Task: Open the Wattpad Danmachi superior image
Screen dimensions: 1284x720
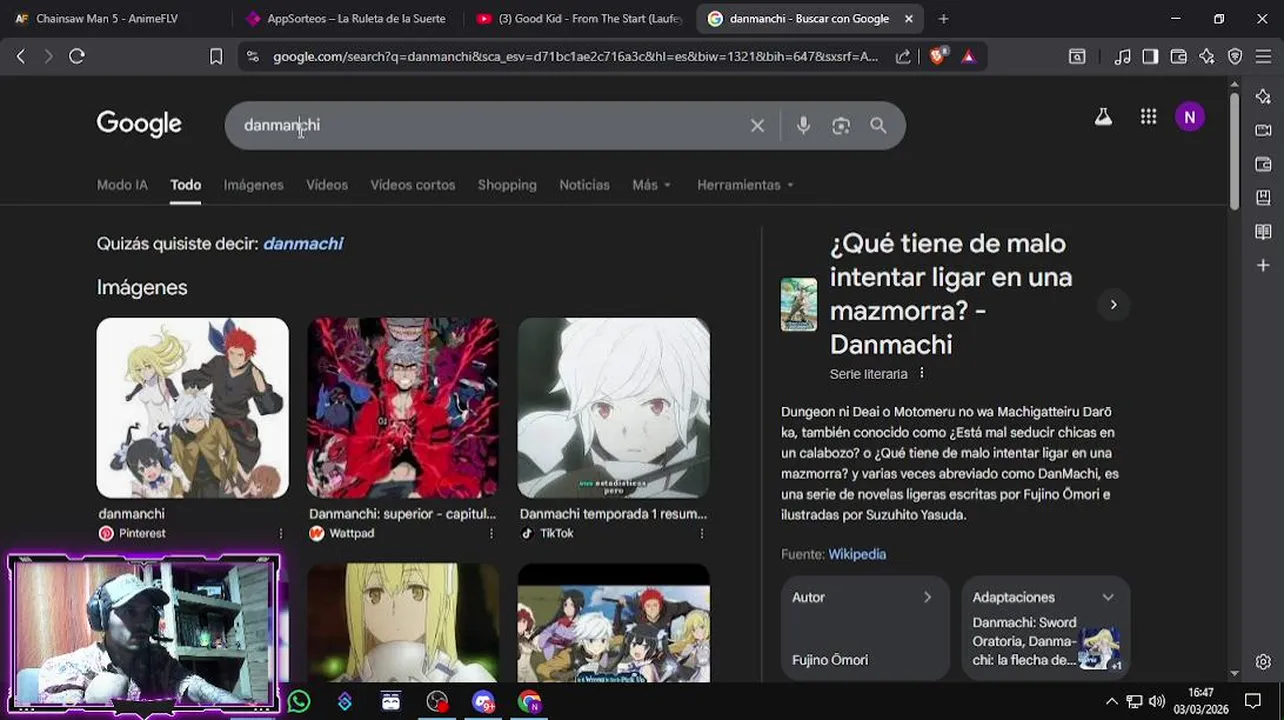Action: click(403, 408)
